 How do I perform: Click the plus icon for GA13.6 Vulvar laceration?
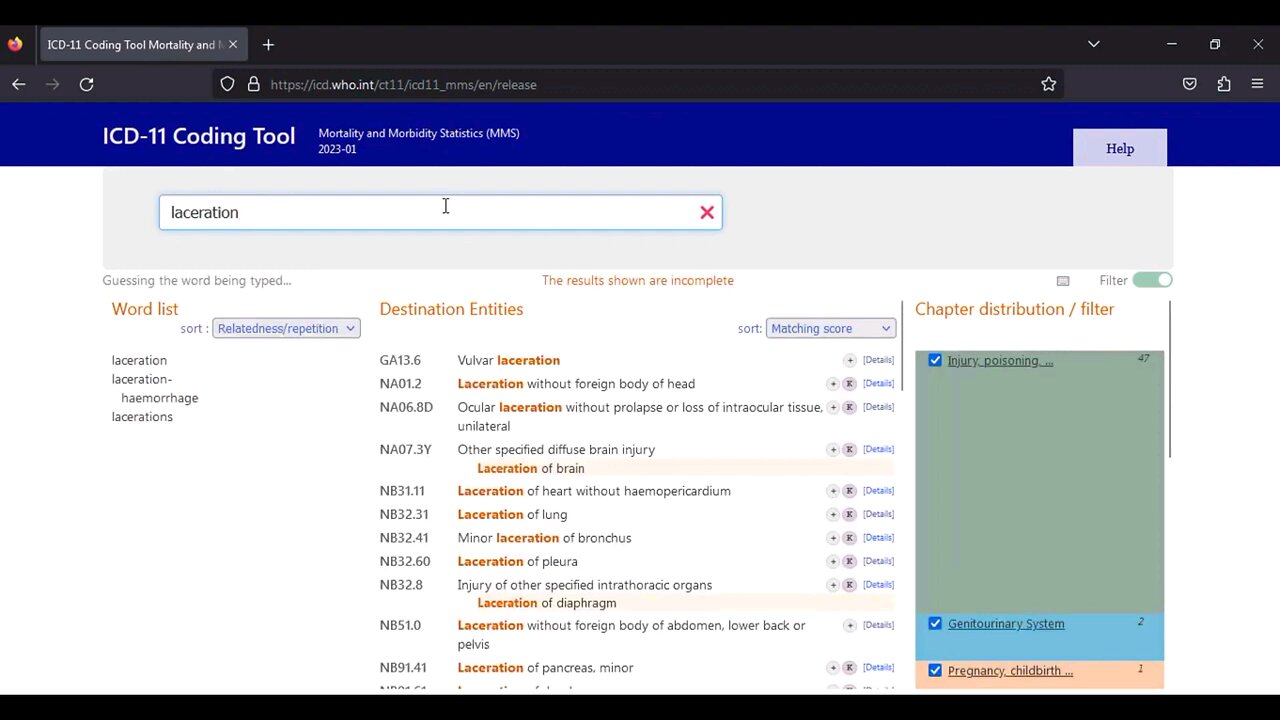pos(850,360)
